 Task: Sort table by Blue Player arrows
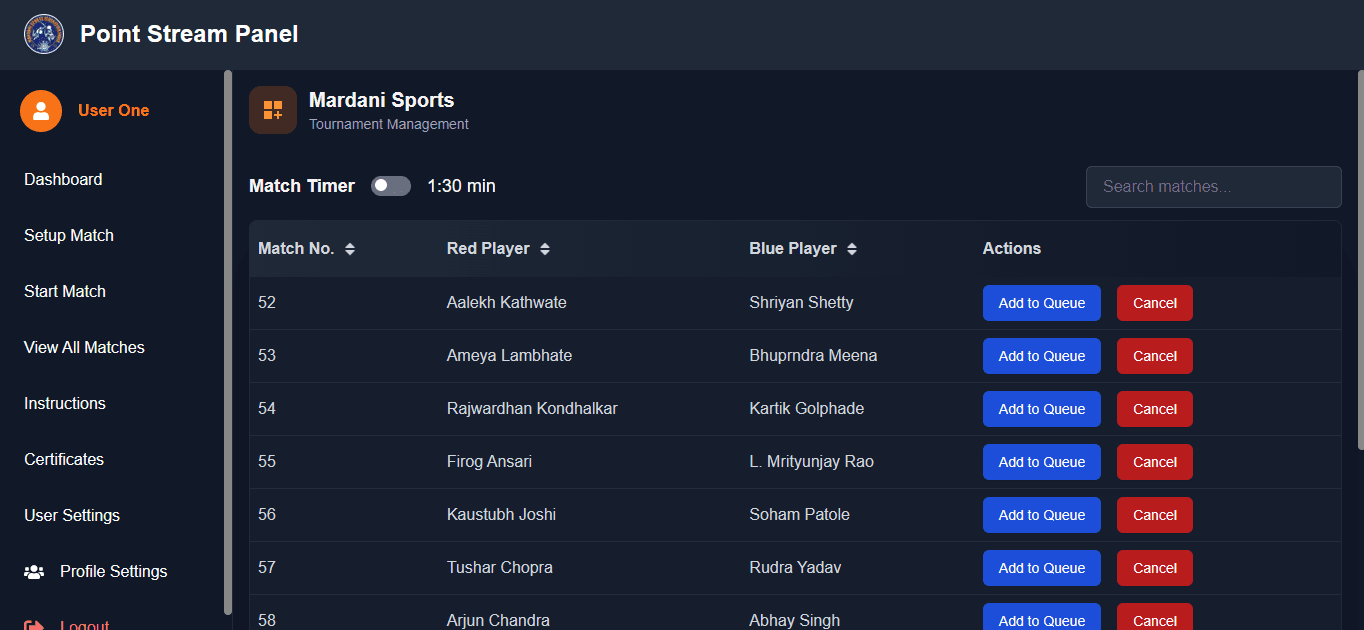[852, 249]
